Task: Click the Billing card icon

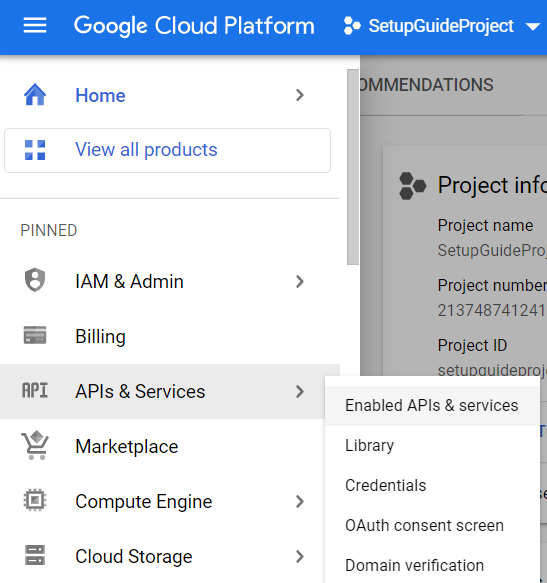Action: point(35,335)
